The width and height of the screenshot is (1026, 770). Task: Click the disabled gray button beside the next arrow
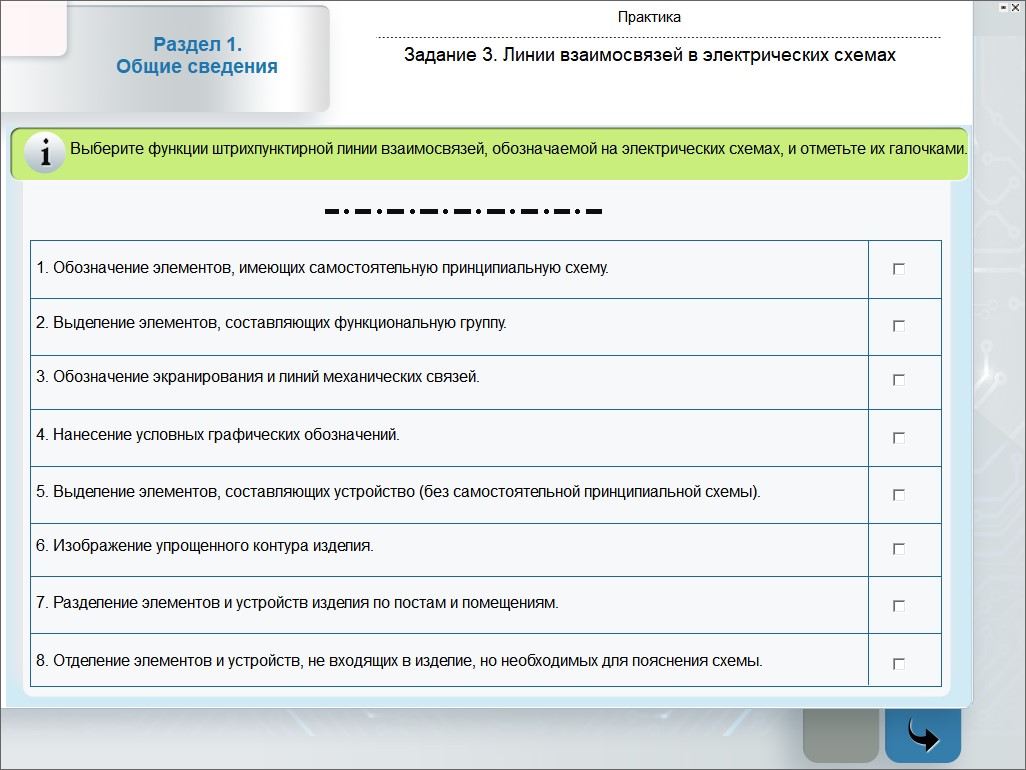841,737
